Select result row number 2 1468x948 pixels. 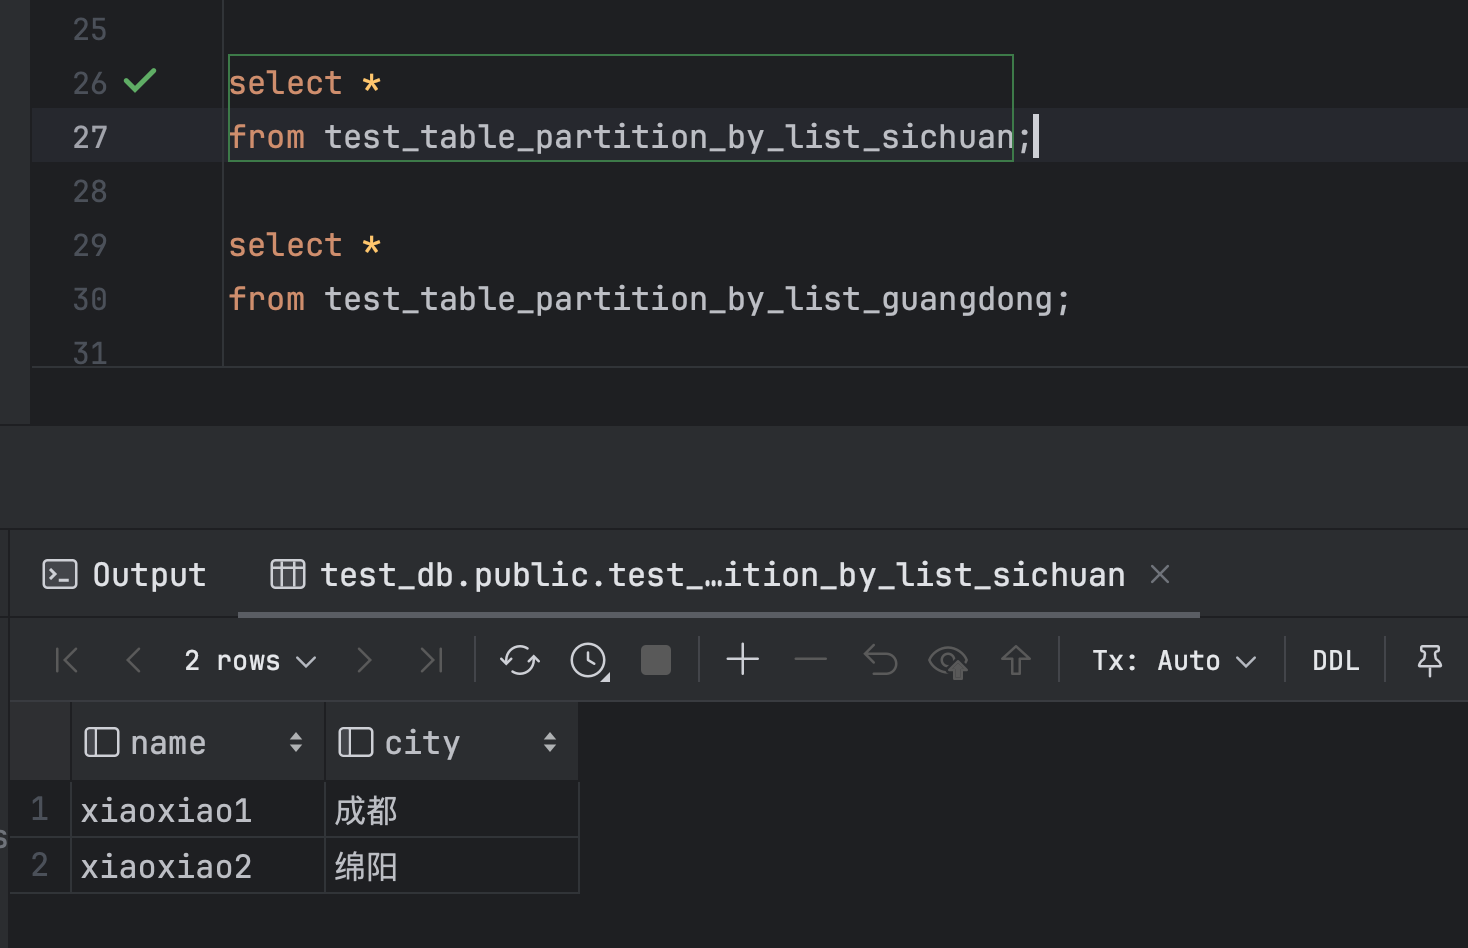(40, 865)
